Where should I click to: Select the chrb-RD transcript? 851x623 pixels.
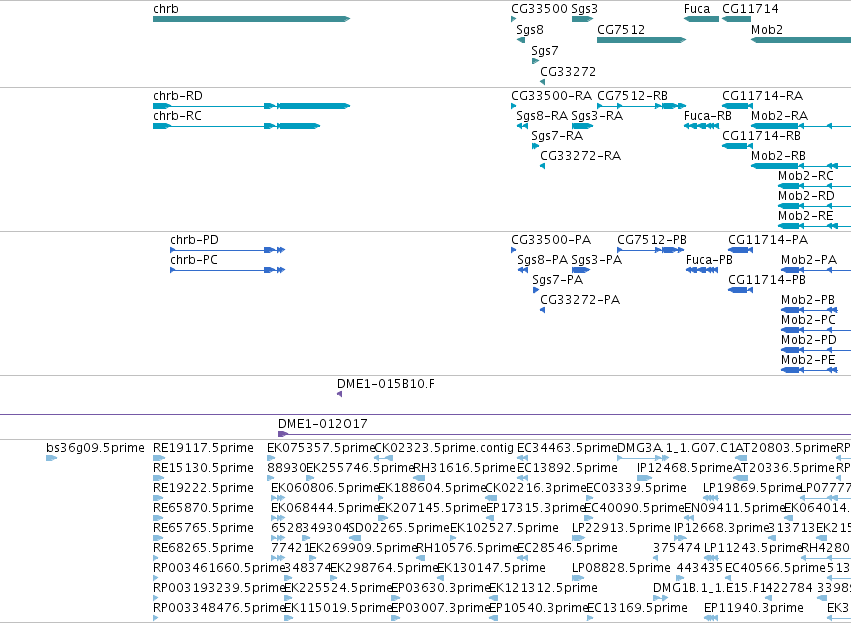click(251, 106)
